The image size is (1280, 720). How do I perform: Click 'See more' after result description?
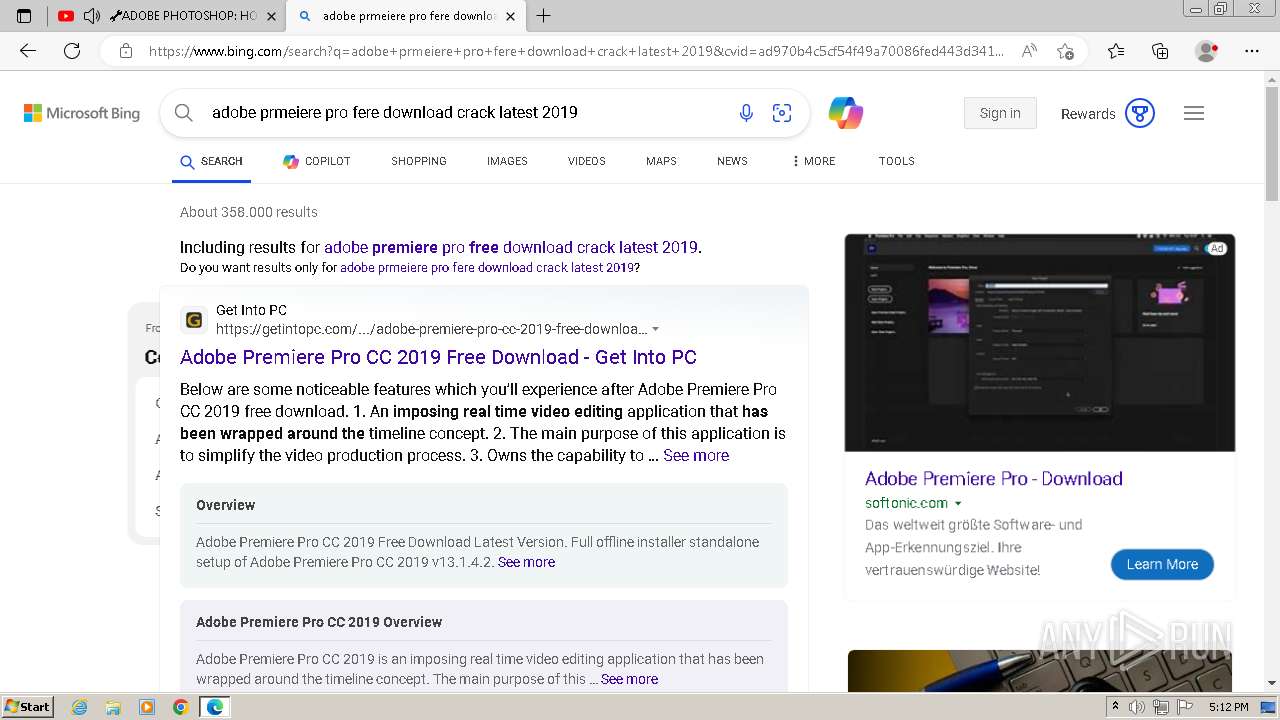point(696,455)
